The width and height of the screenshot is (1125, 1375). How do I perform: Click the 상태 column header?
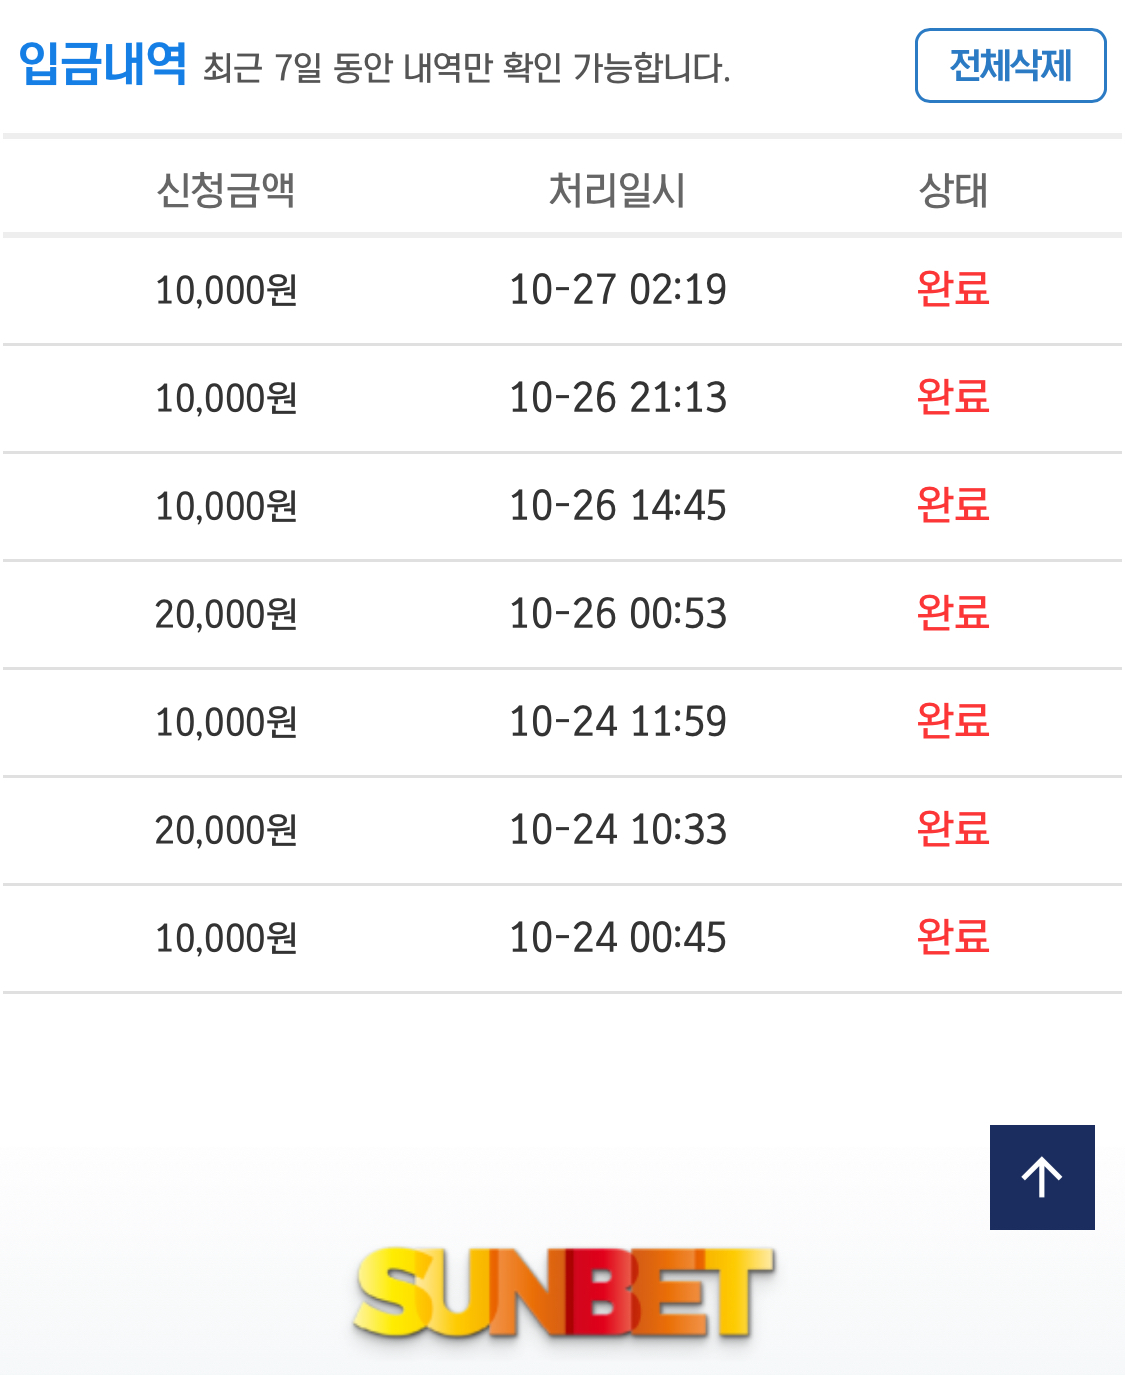953,190
